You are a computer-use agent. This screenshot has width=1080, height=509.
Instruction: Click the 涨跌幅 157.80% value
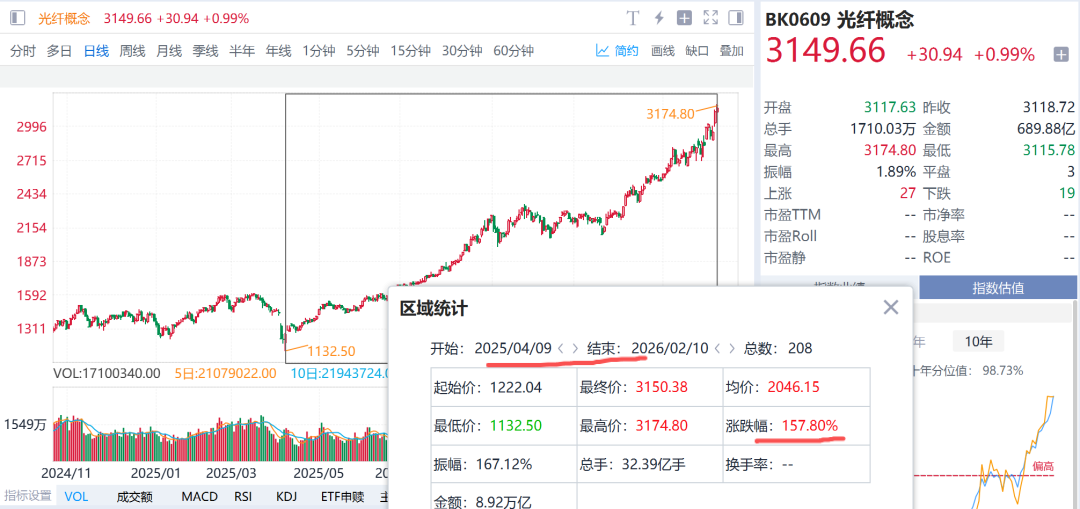[x=810, y=426]
